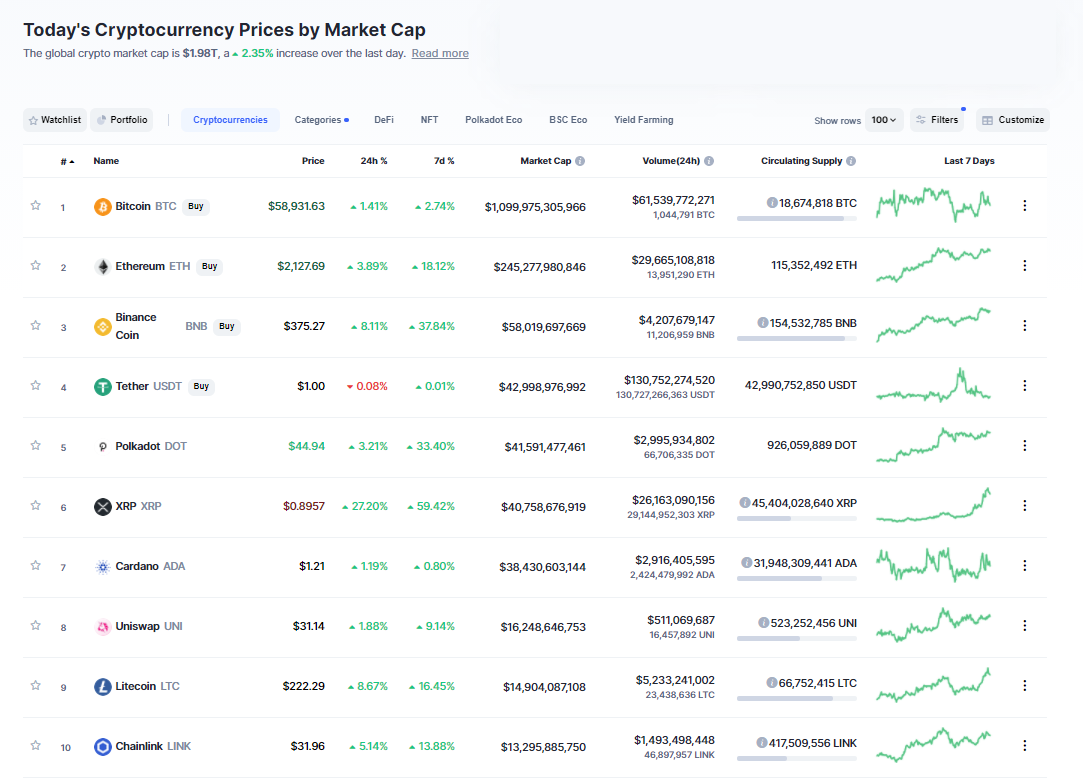Screen dimensions: 1083x783
Task: Star Uniswap to add to watchlist
Action: (x=35, y=626)
